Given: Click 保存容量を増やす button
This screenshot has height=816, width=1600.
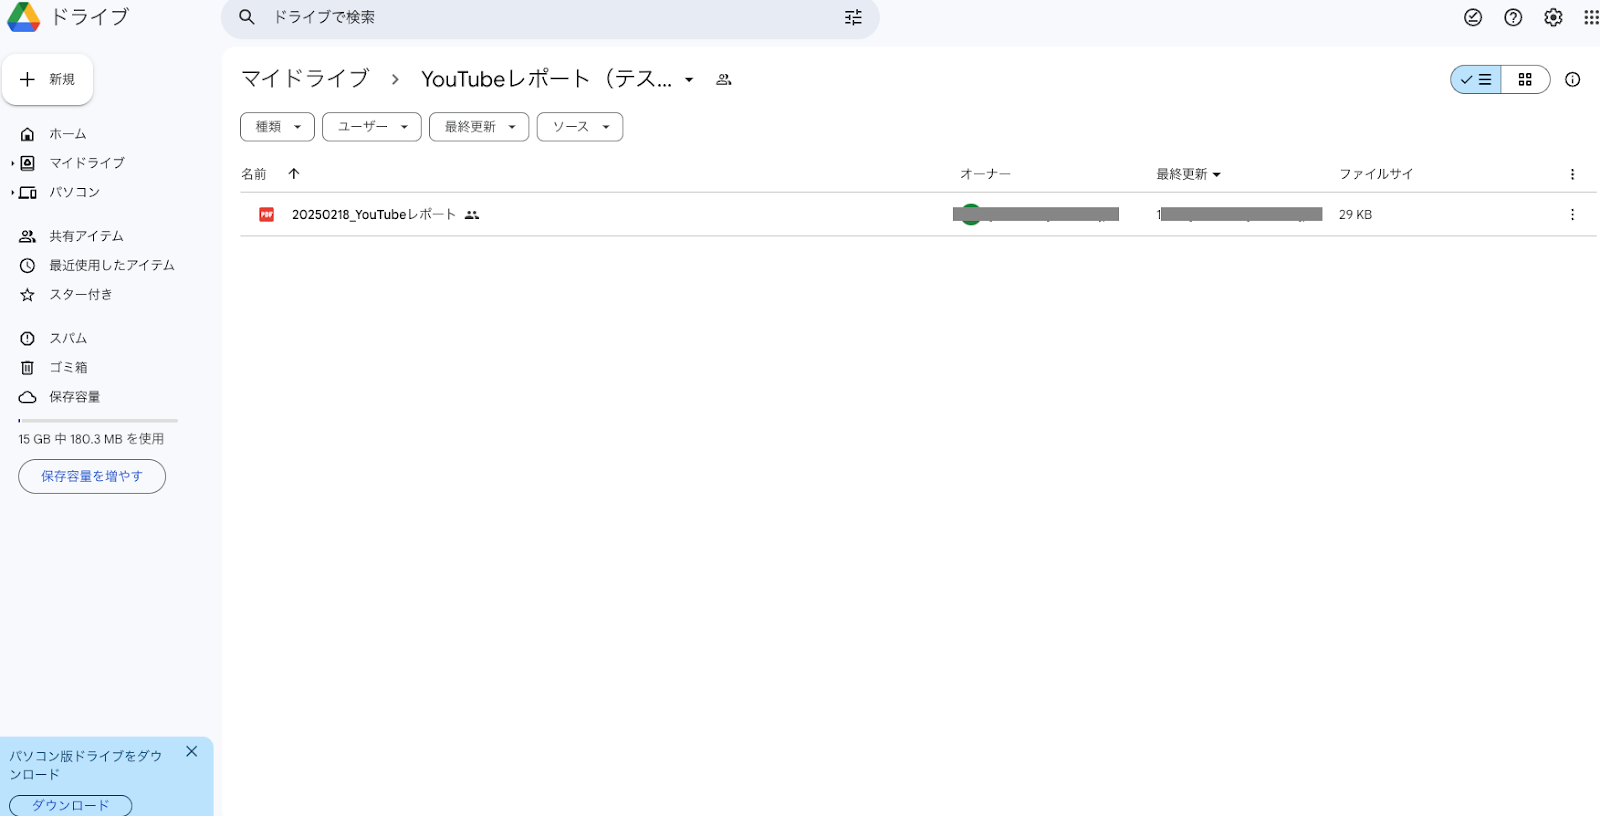Looking at the screenshot, I should (92, 477).
